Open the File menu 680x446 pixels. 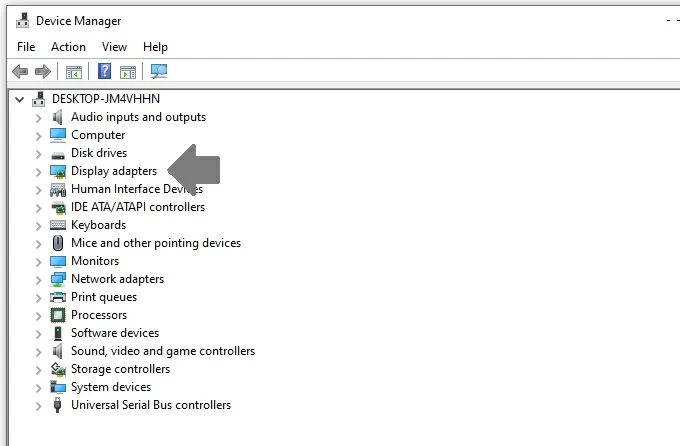click(26, 47)
